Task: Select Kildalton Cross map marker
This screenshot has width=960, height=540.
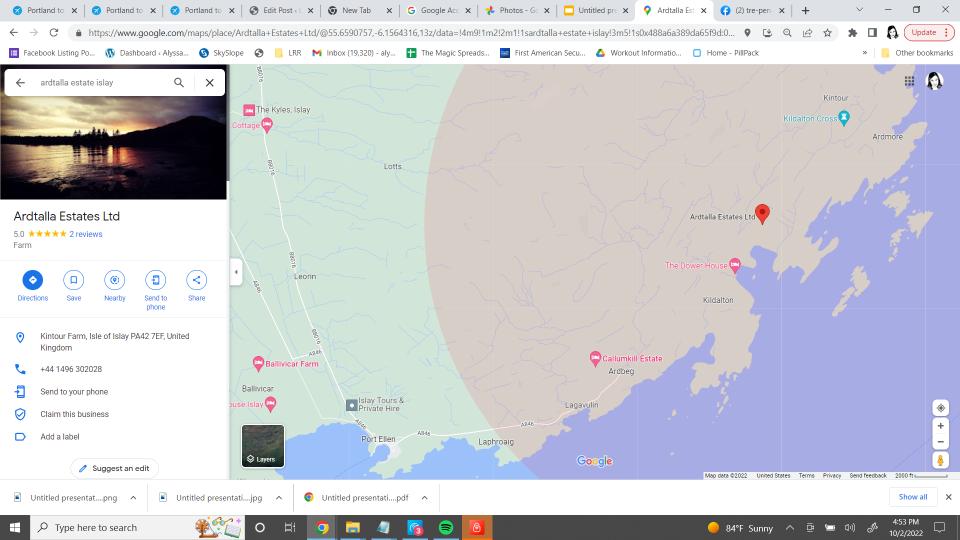Action: pyautogui.click(x=844, y=118)
